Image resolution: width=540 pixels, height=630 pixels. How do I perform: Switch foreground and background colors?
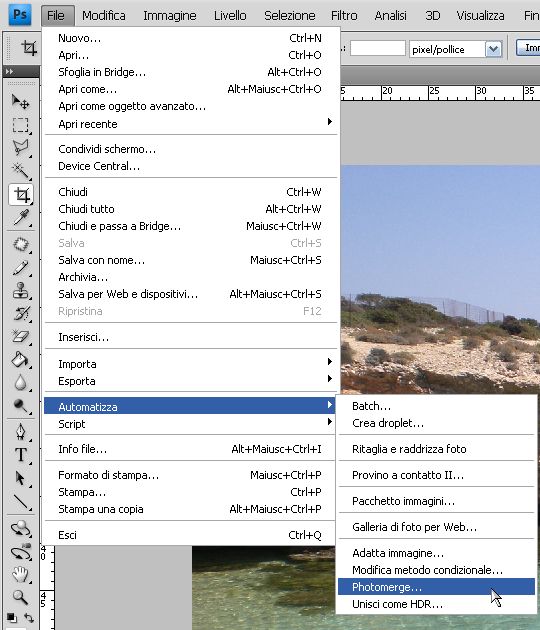click(x=29, y=618)
